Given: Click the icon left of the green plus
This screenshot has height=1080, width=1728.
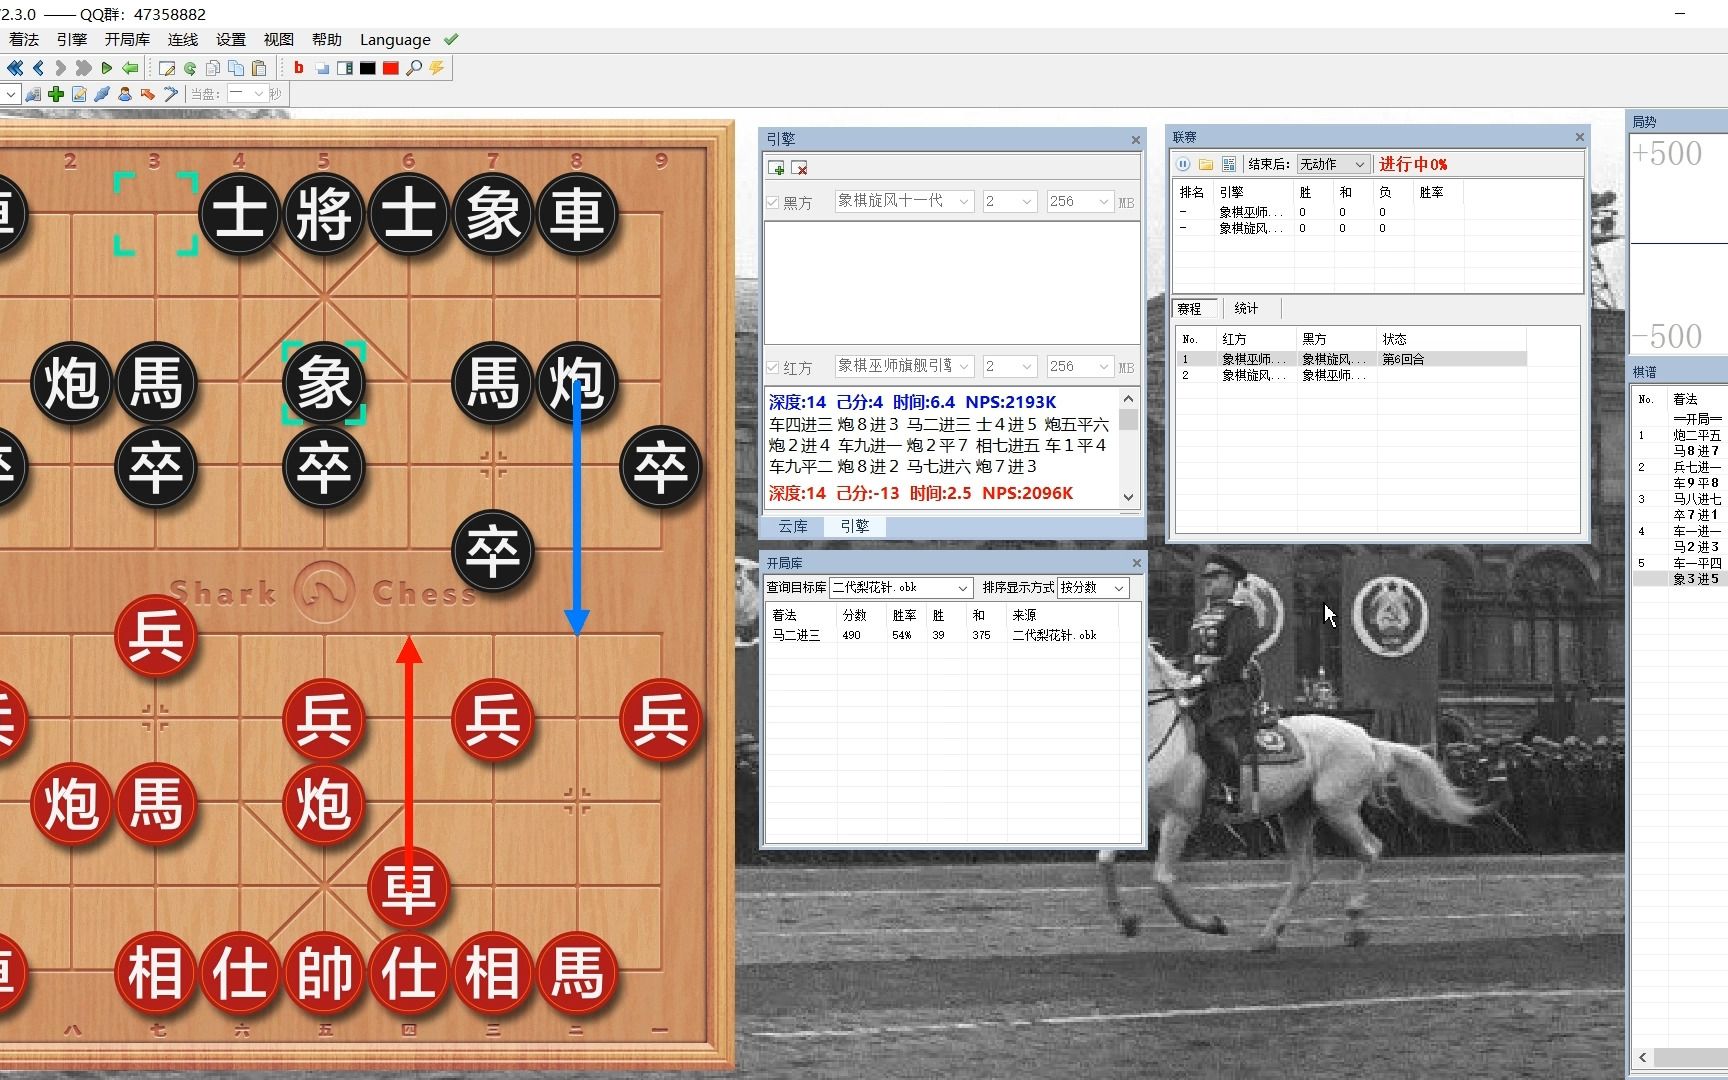Looking at the screenshot, I should click(x=33, y=94).
